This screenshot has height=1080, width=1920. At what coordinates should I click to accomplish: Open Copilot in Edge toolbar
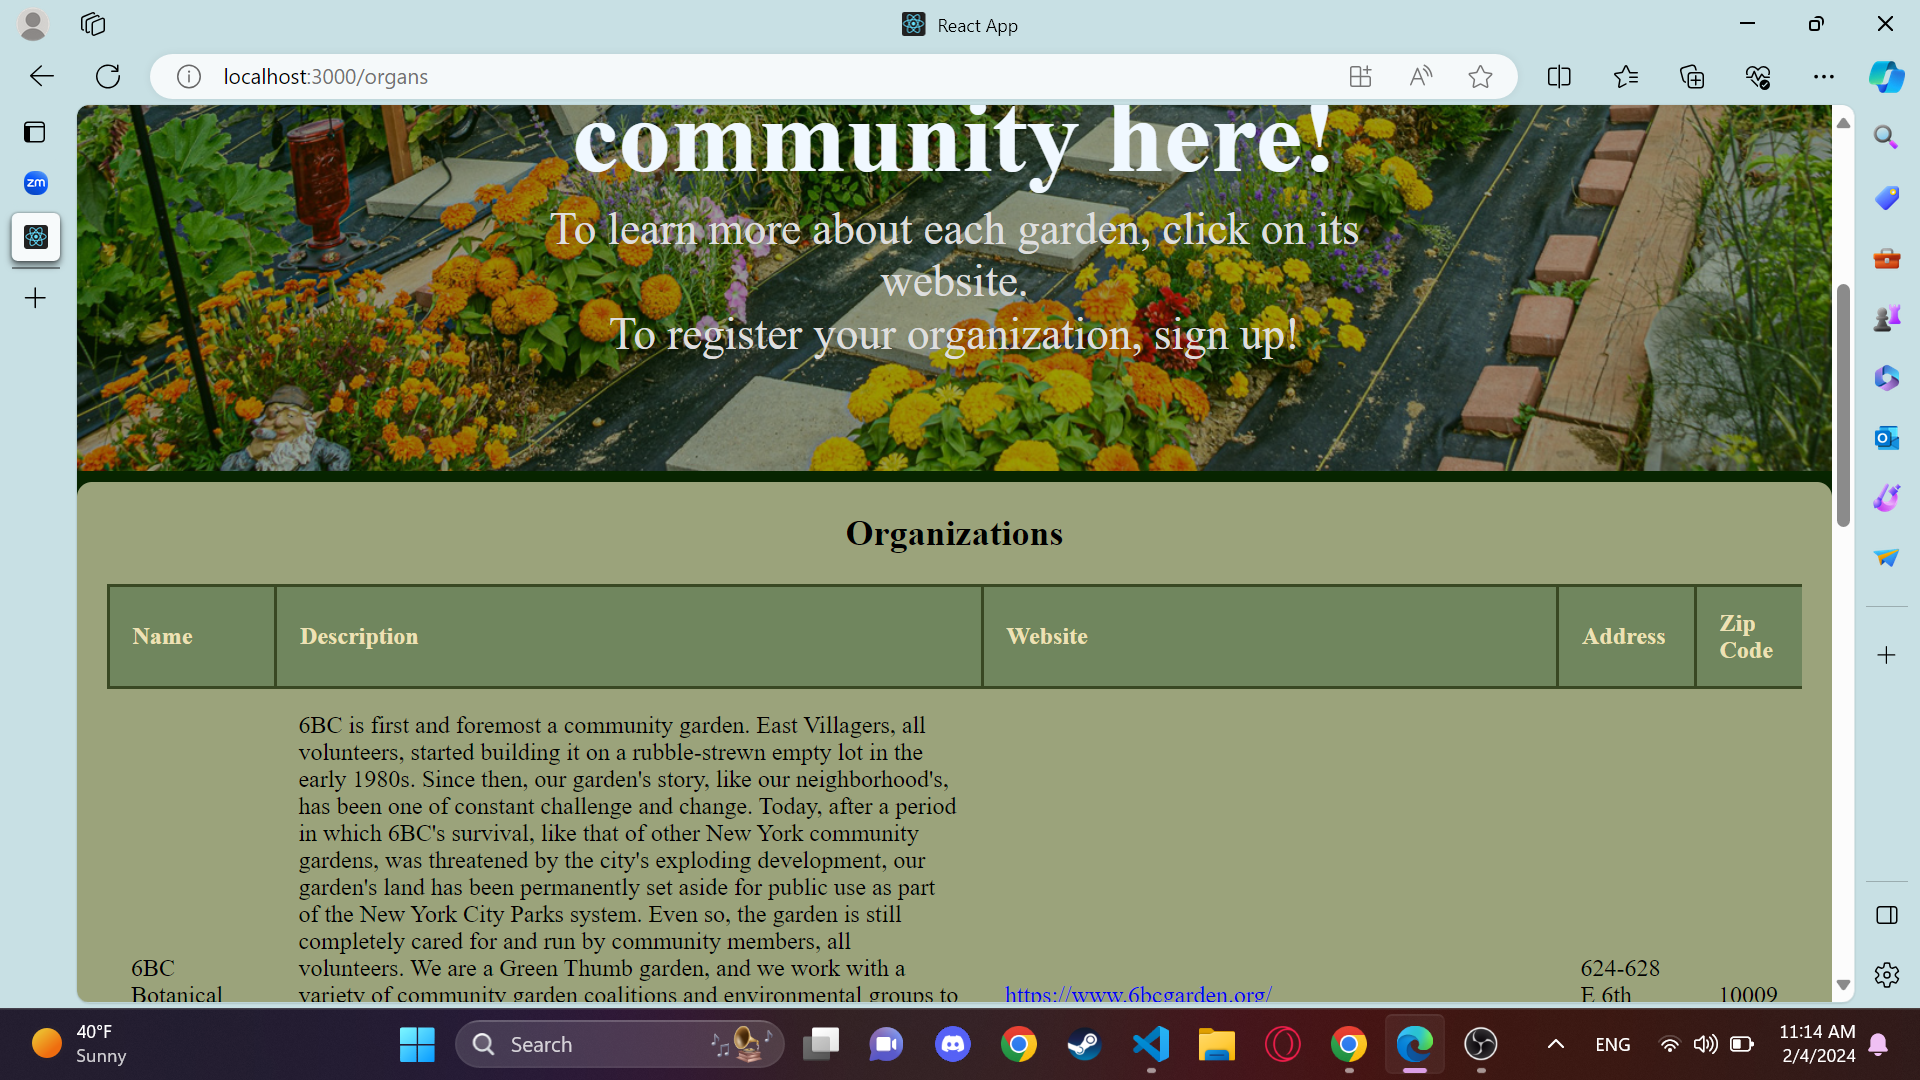pos(1887,76)
